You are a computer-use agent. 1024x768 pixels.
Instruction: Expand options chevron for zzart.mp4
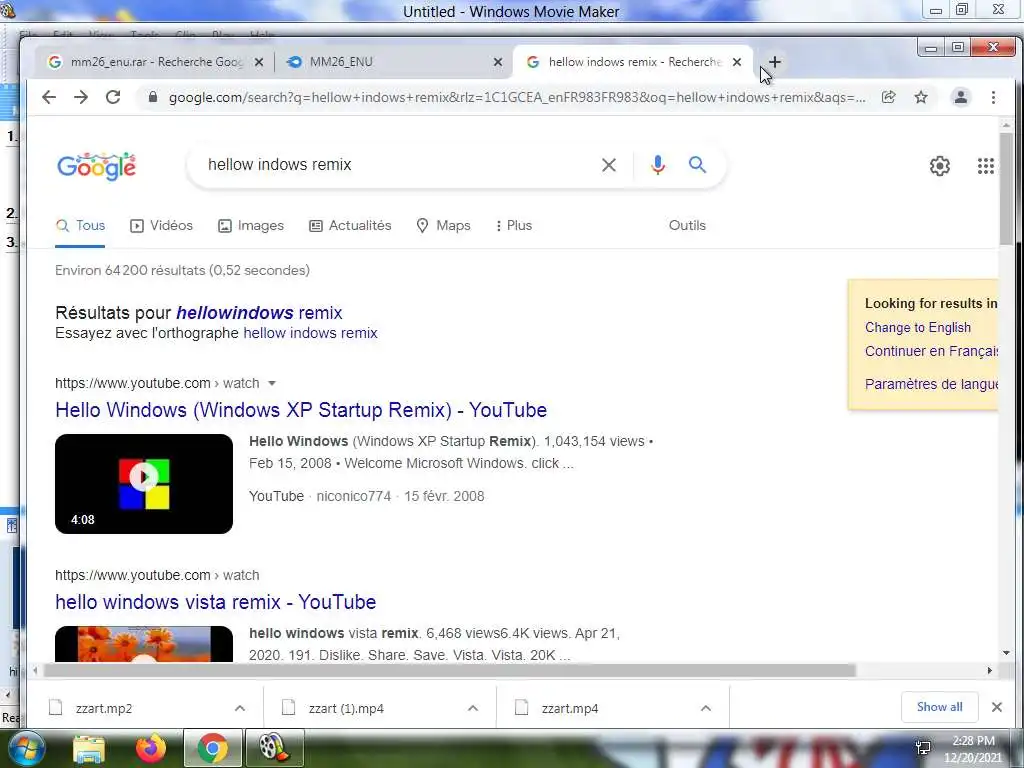coord(705,709)
